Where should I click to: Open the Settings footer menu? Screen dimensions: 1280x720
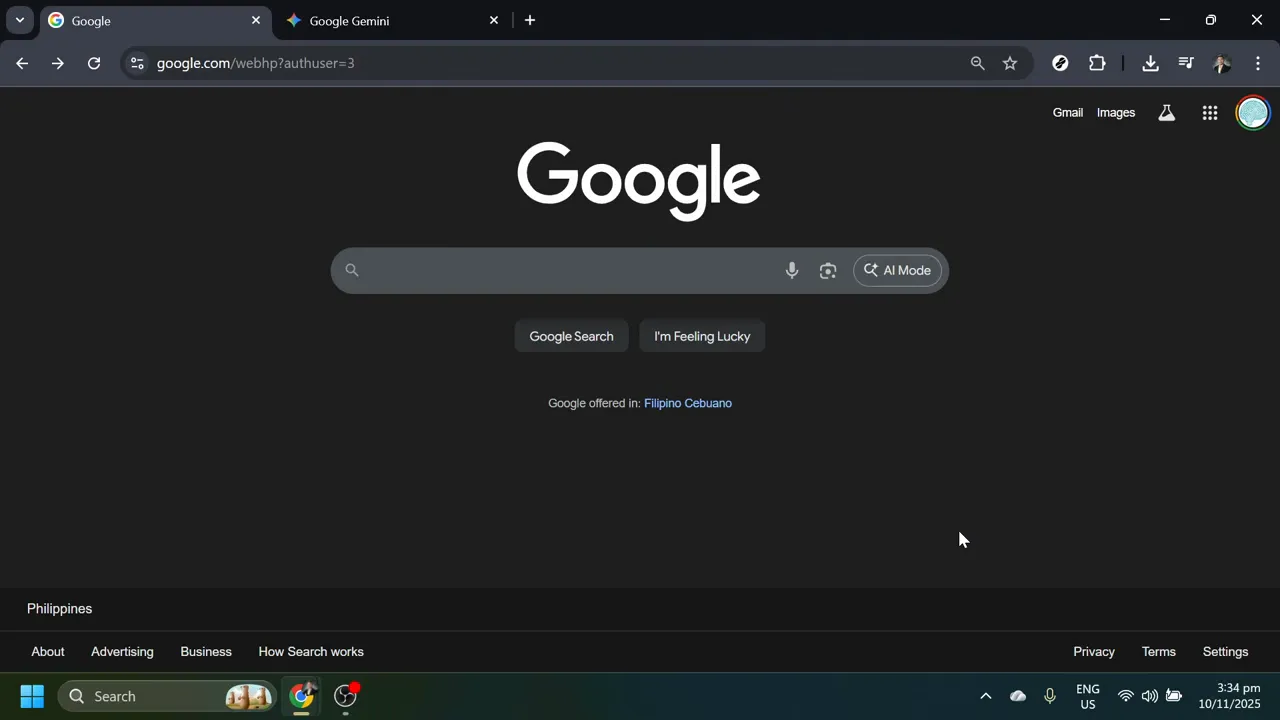[1225, 651]
